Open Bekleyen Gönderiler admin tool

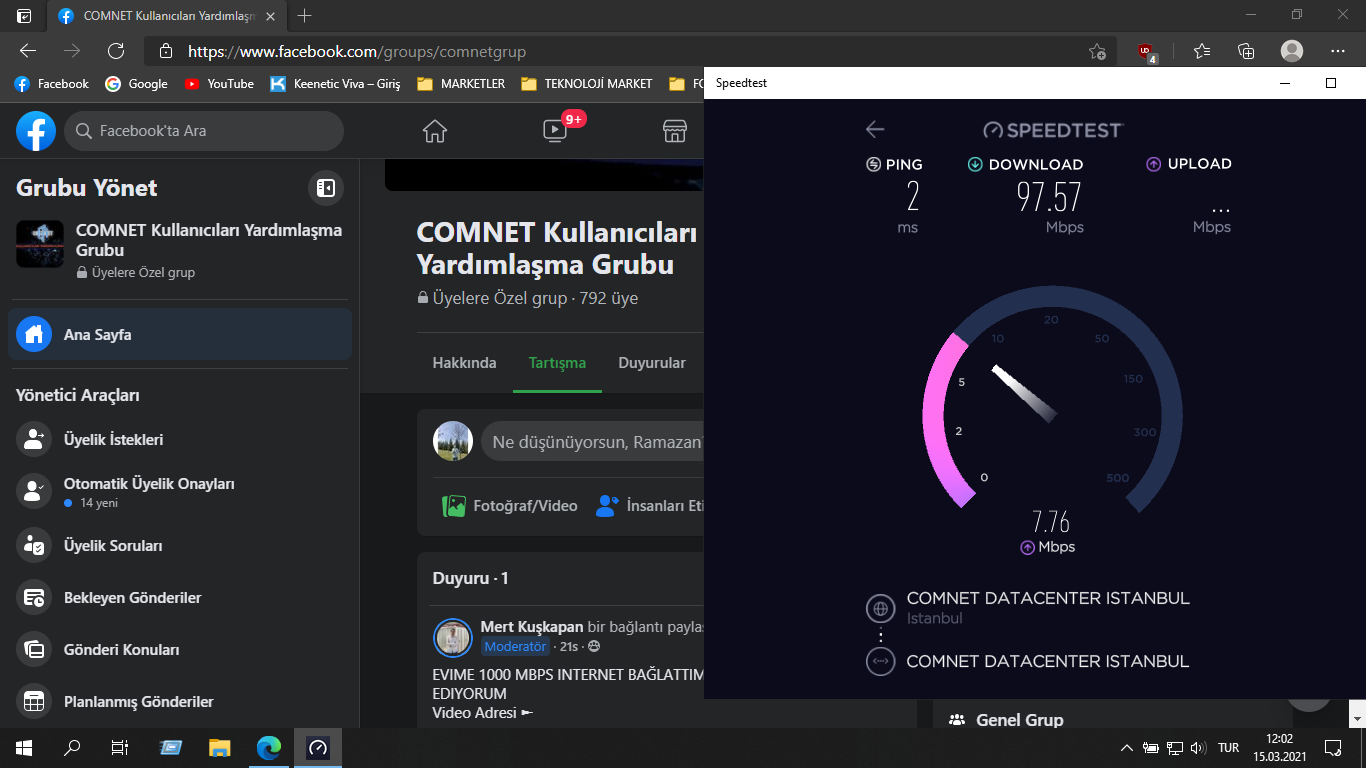(180, 598)
